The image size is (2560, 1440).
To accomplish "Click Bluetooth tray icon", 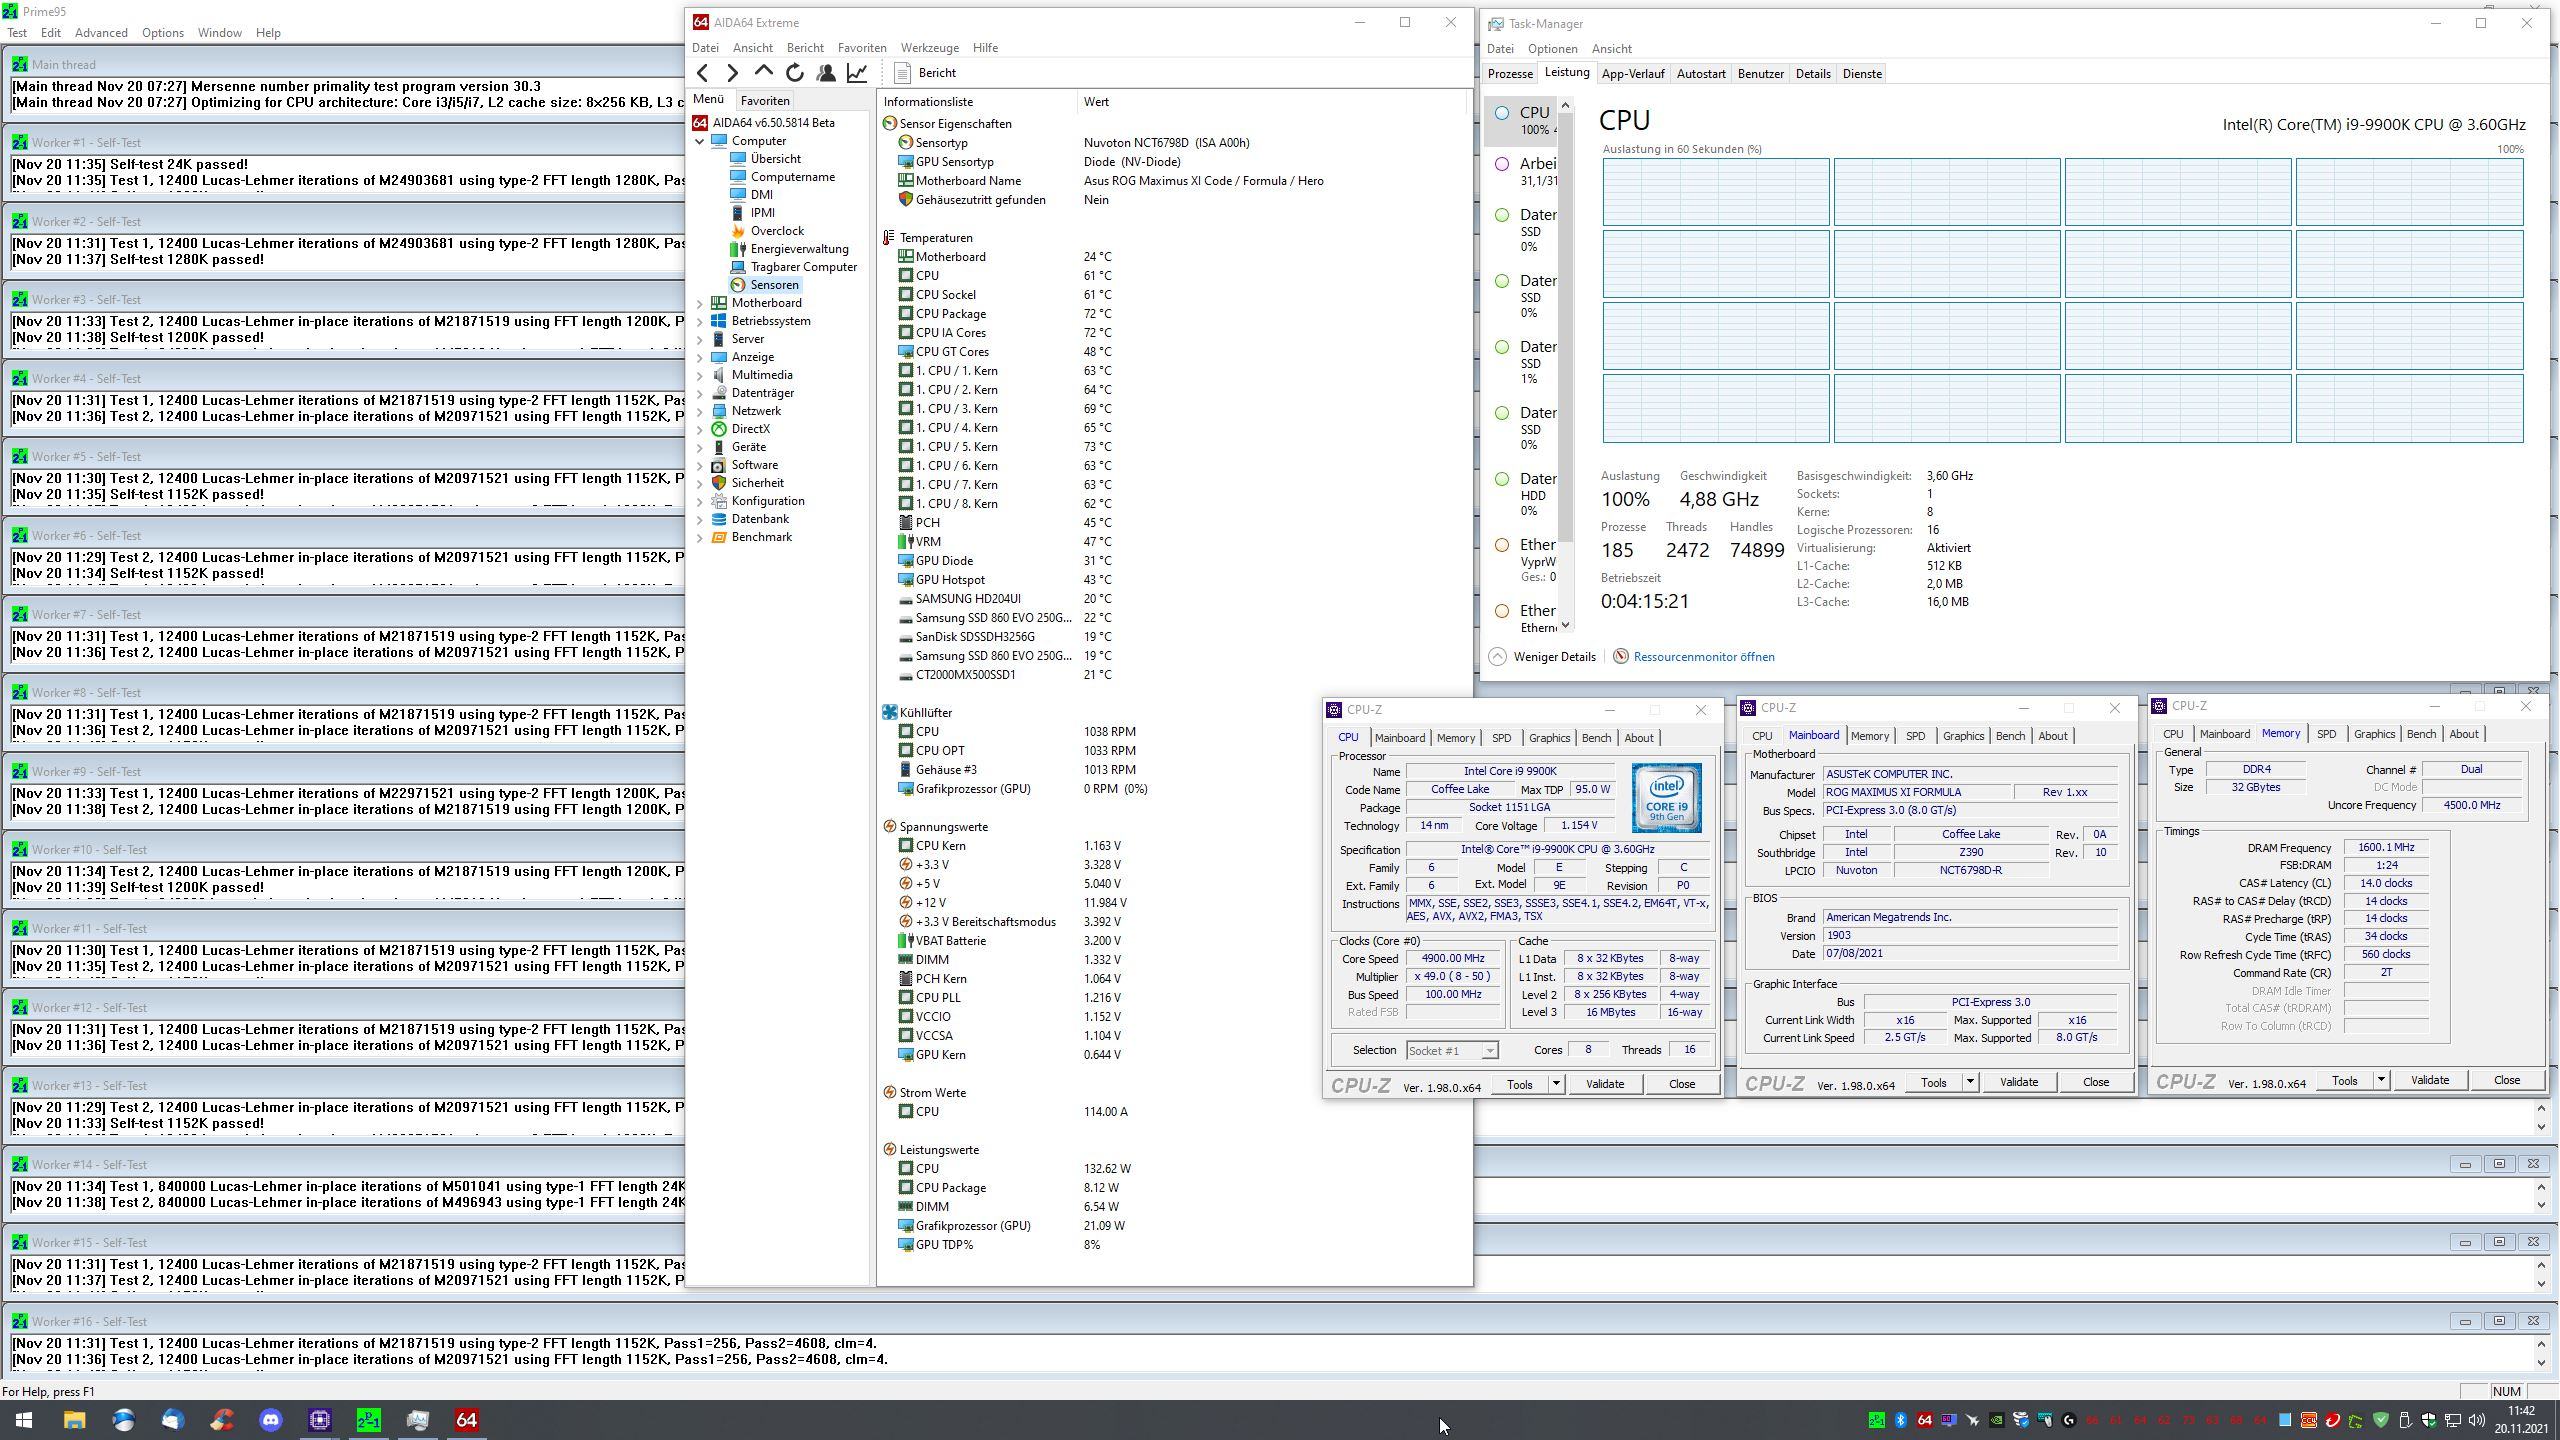I will (x=1900, y=1420).
